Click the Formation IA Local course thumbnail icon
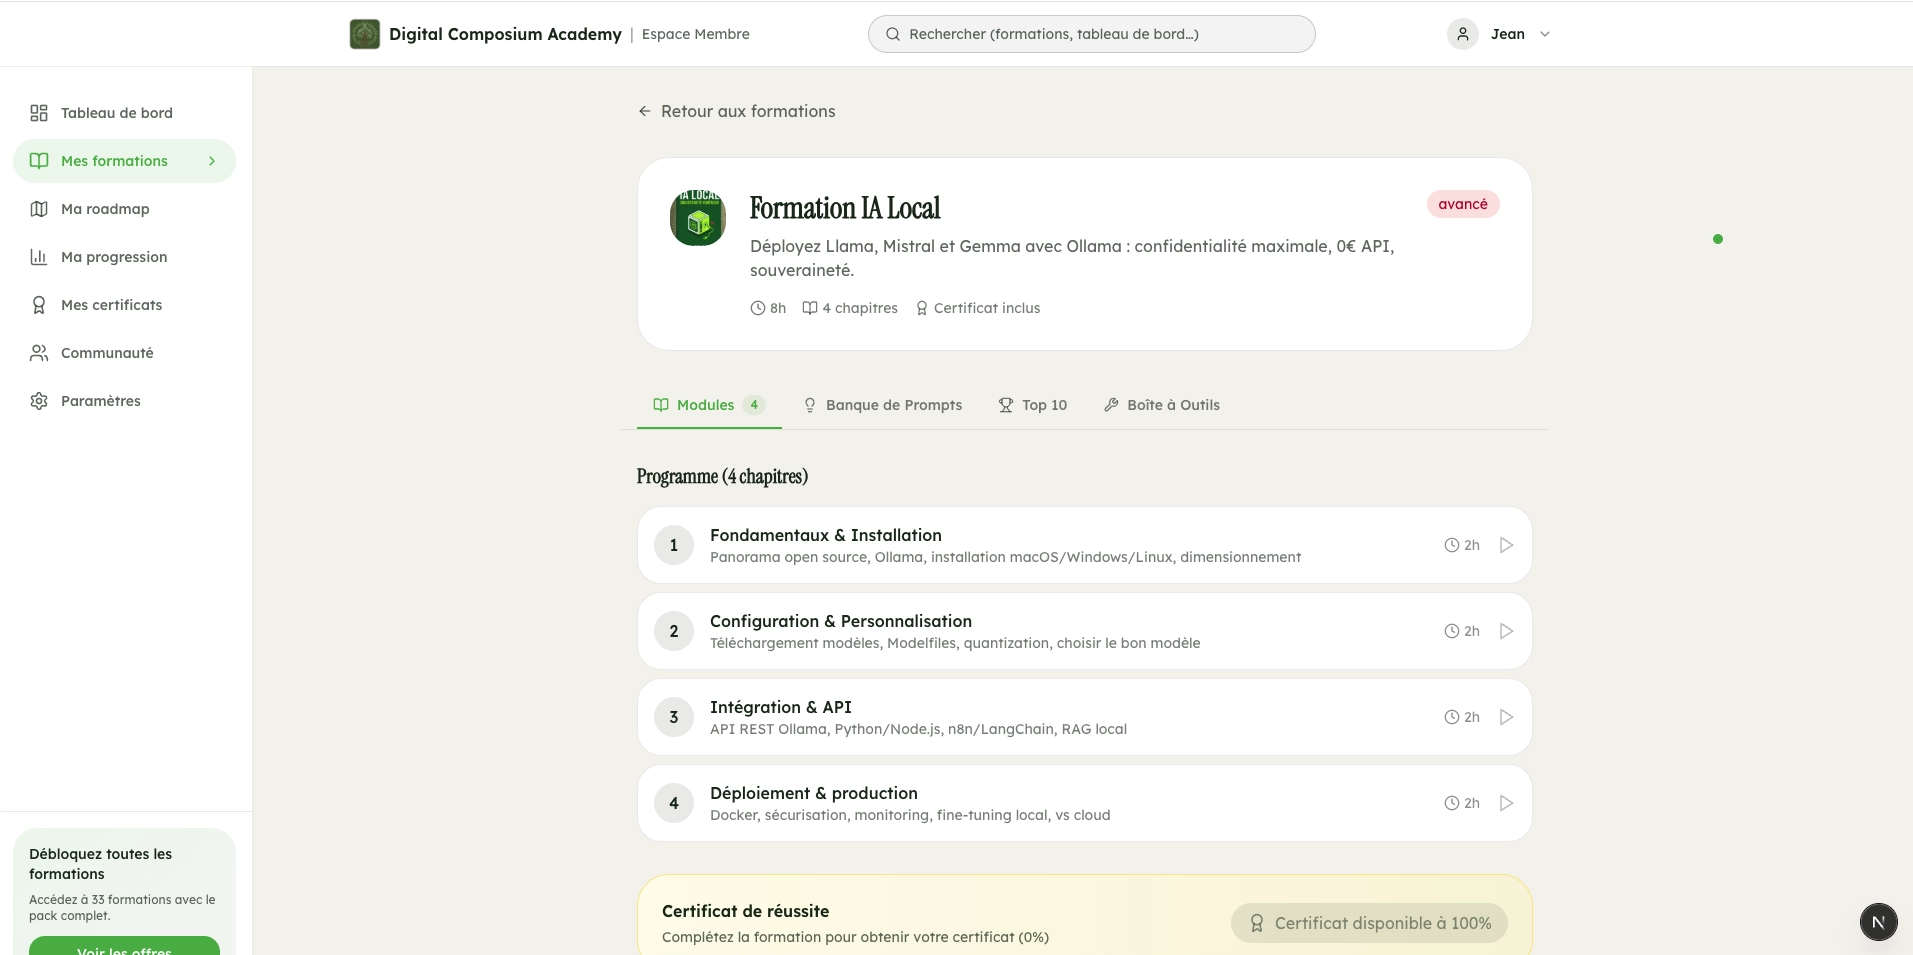Image resolution: width=1913 pixels, height=955 pixels. coord(697,218)
